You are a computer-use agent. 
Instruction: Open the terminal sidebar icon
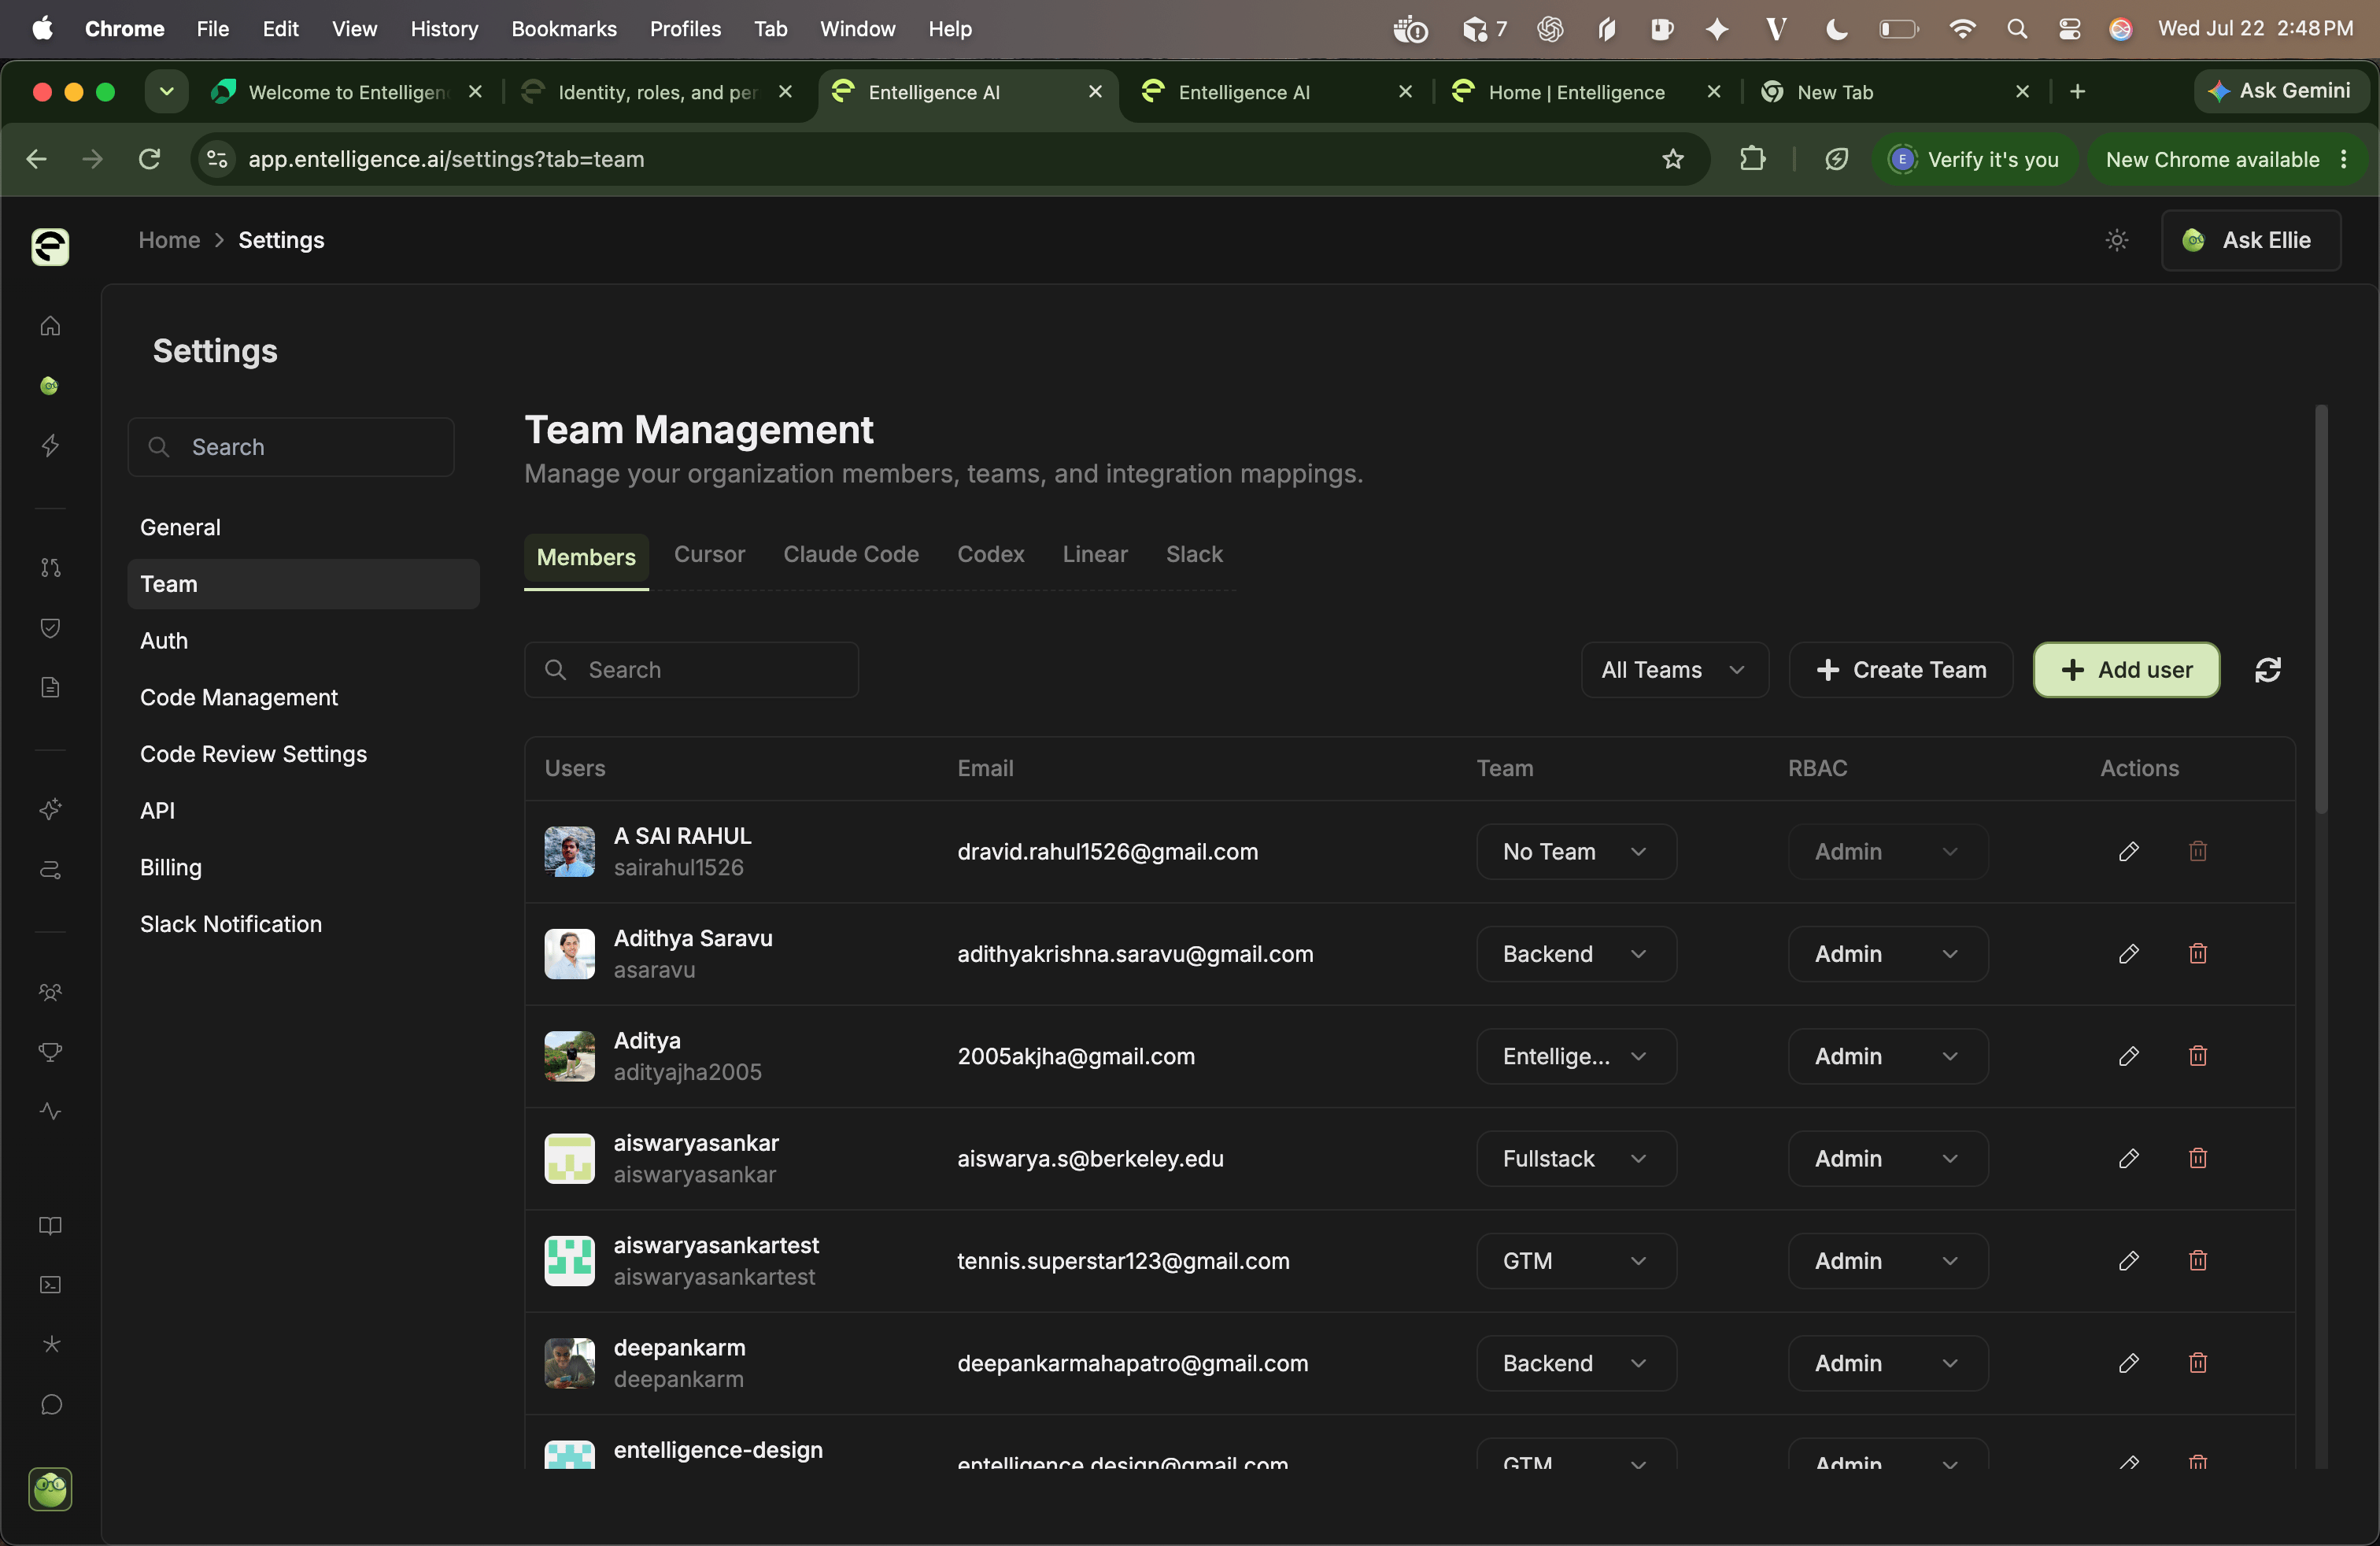coord(50,1285)
